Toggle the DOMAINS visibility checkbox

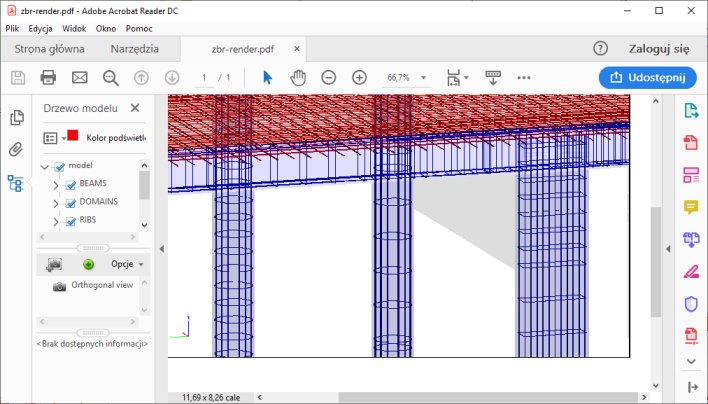tap(71, 203)
